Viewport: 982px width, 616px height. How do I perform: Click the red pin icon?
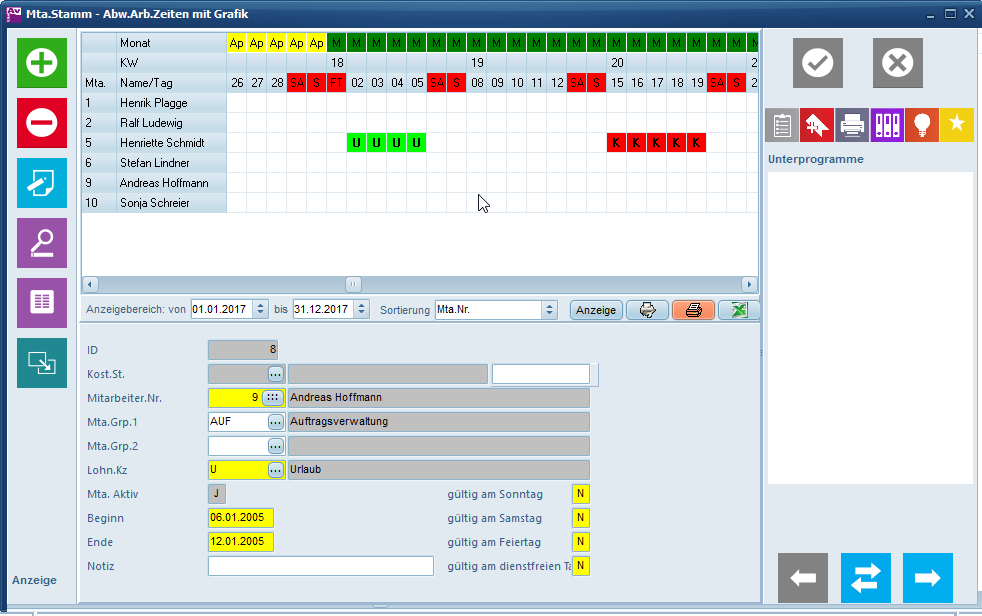point(817,125)
